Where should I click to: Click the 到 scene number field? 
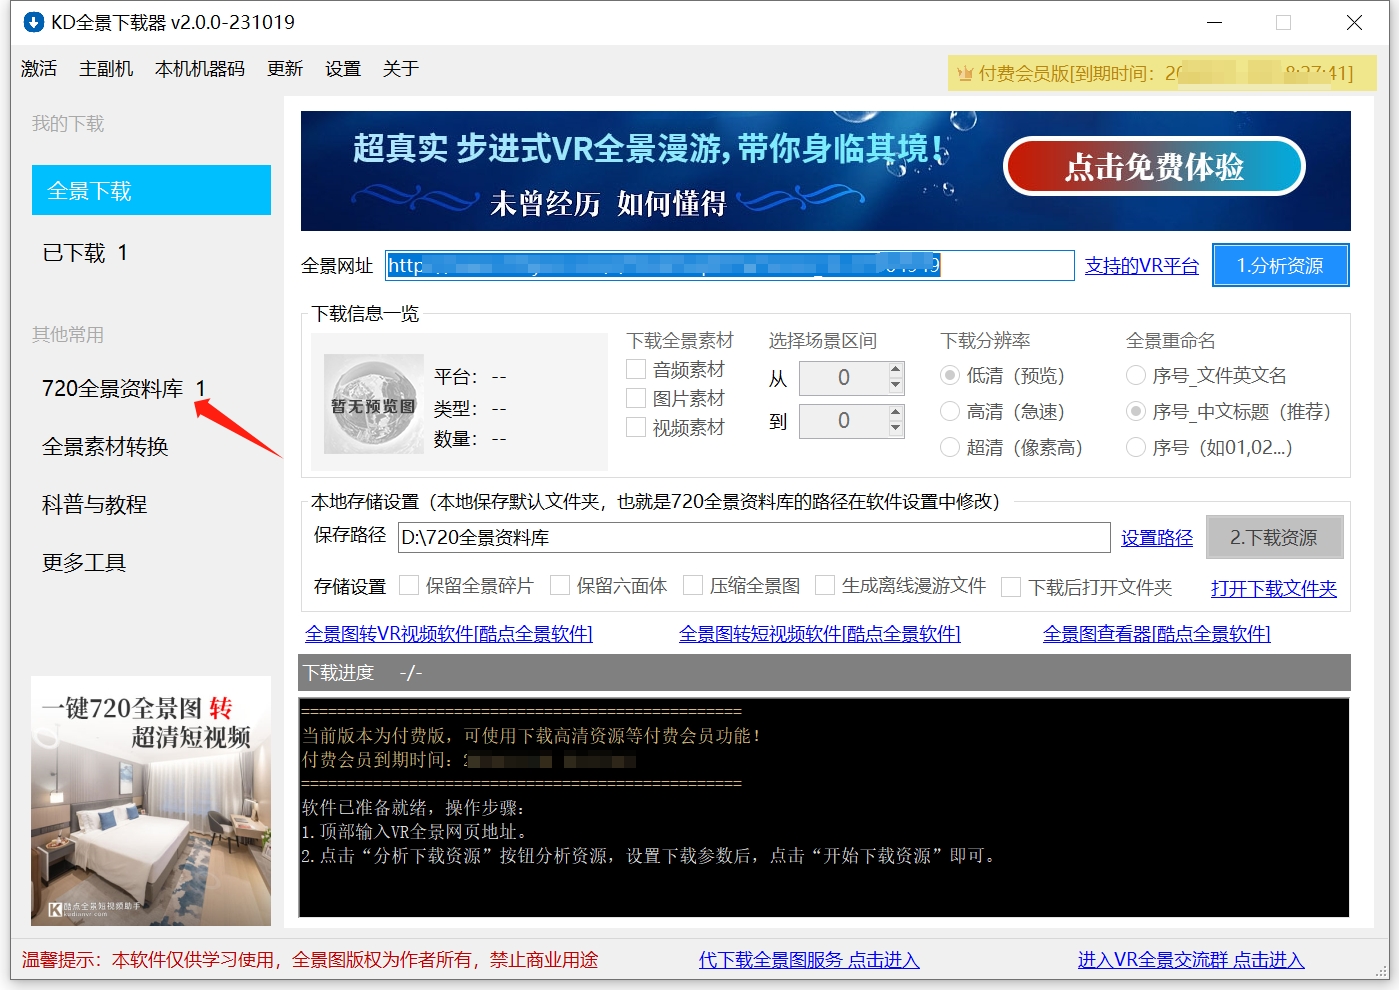coord(843,421)
